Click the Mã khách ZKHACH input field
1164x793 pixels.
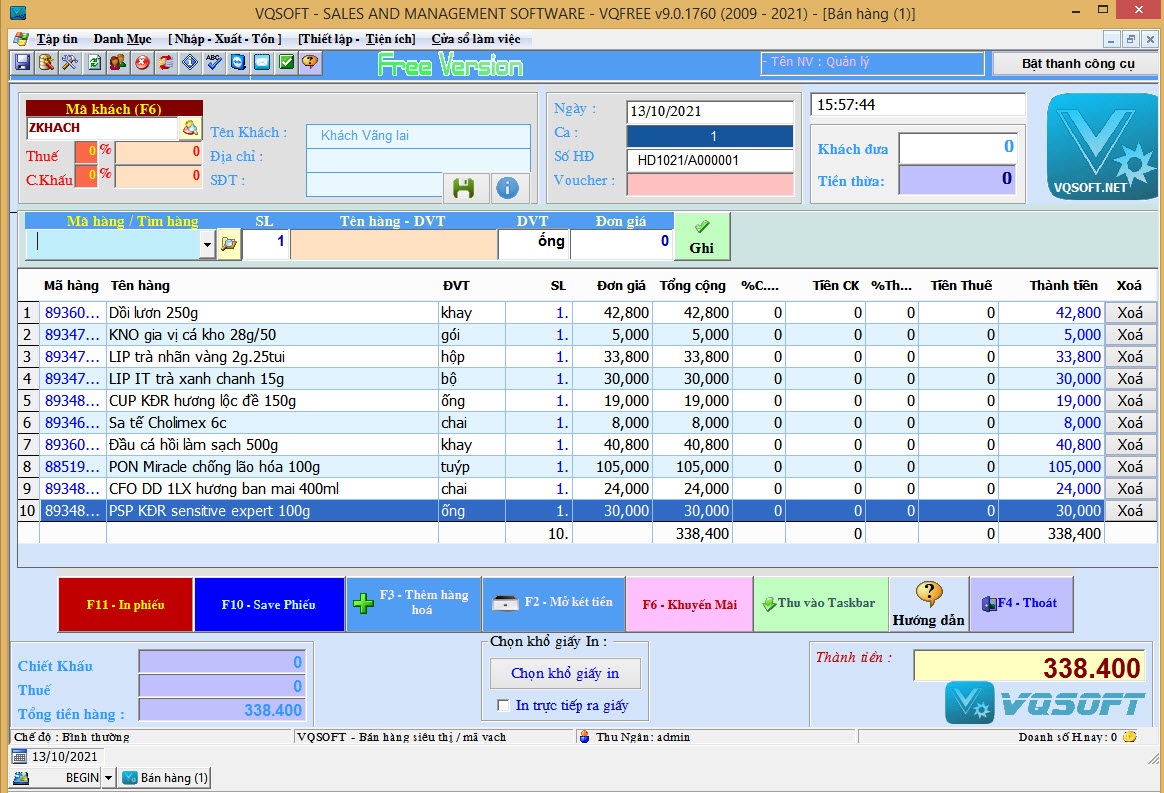pos(102,128)
